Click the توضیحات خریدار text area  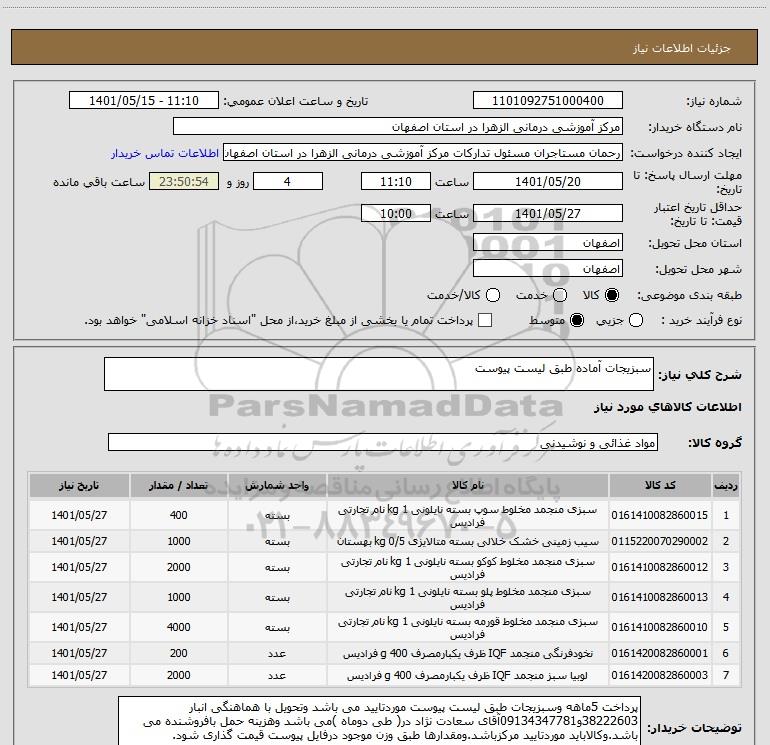point(379,720)
